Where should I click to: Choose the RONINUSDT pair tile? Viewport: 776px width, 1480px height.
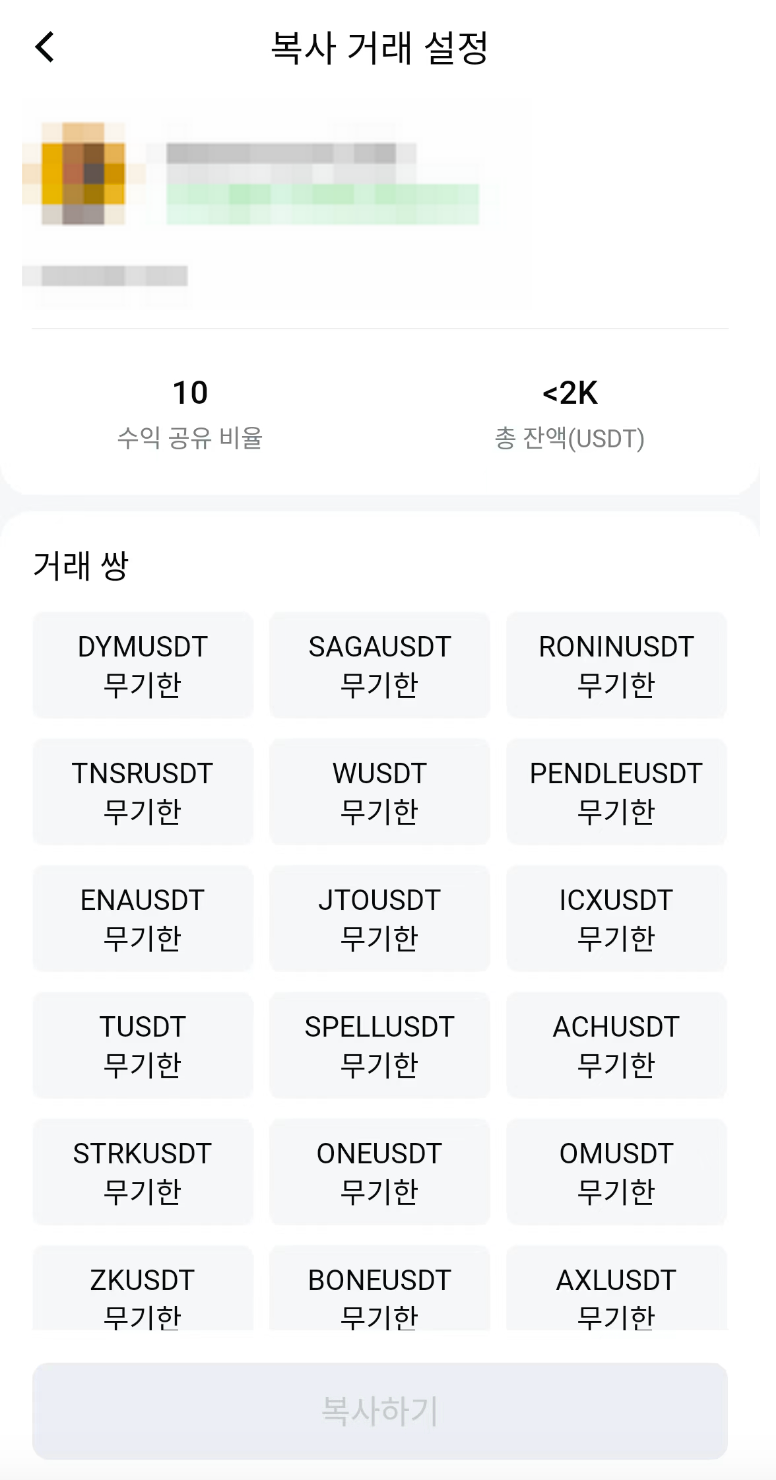pos(616,665)
